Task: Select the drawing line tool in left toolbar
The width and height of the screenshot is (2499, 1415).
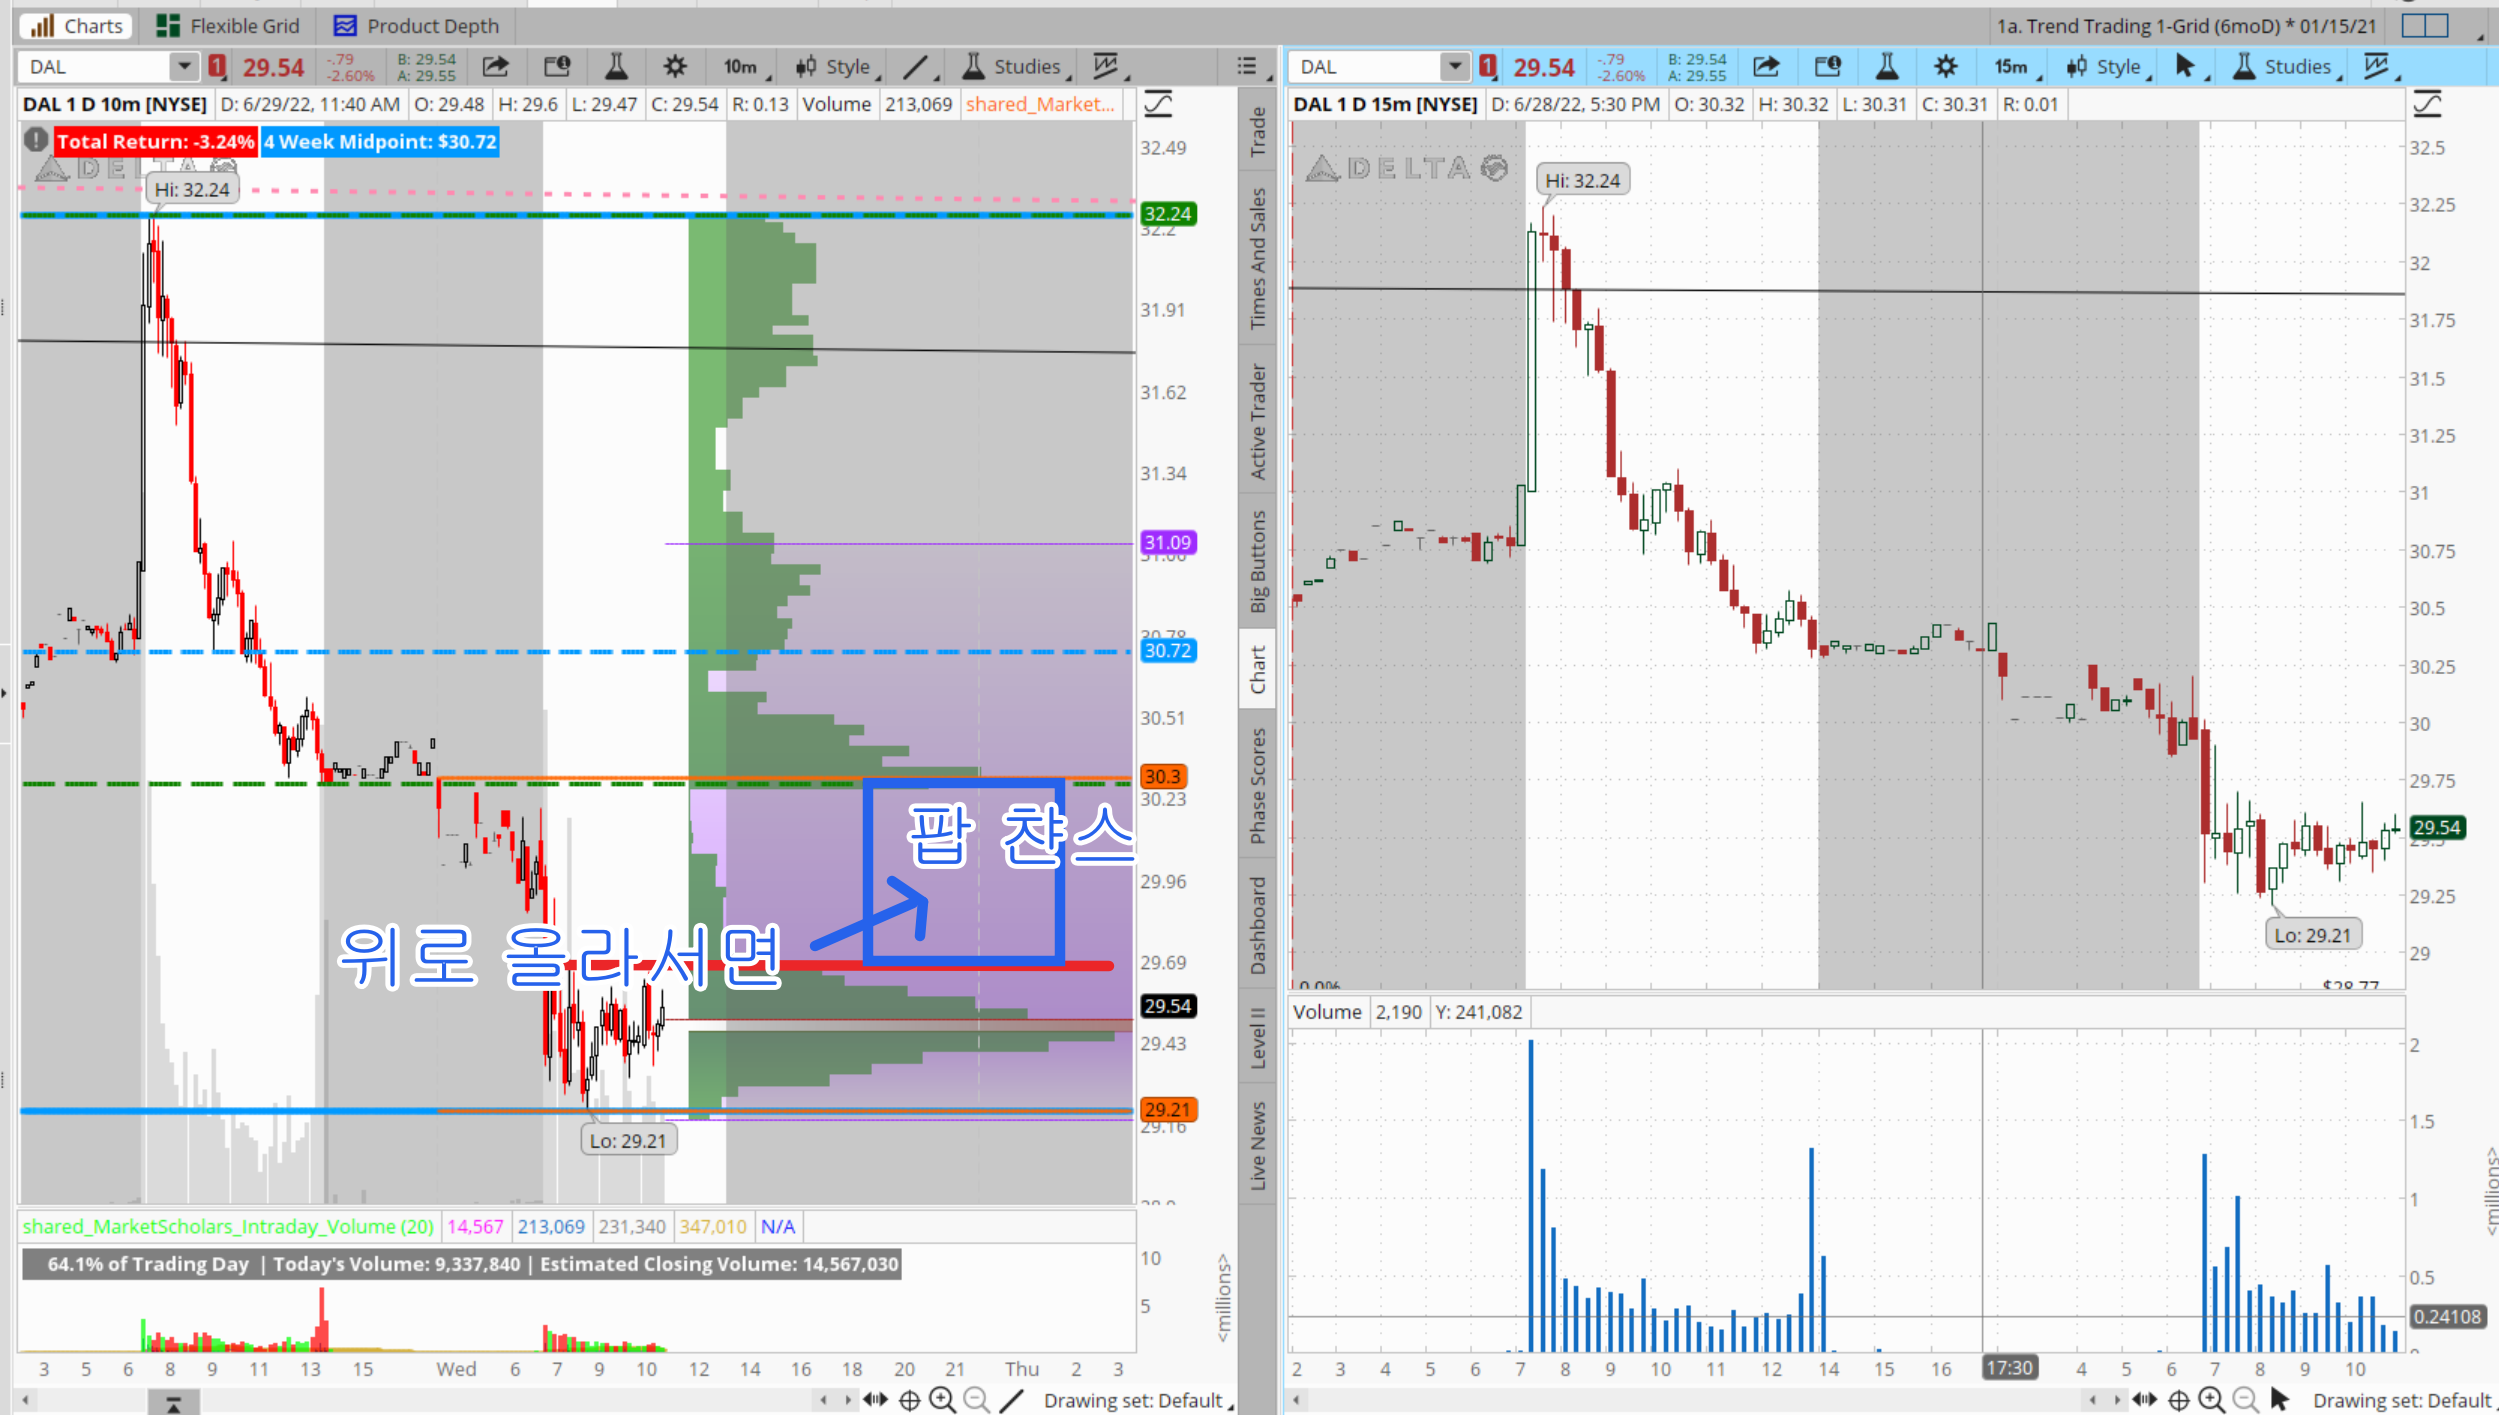Action: (915, 67)
